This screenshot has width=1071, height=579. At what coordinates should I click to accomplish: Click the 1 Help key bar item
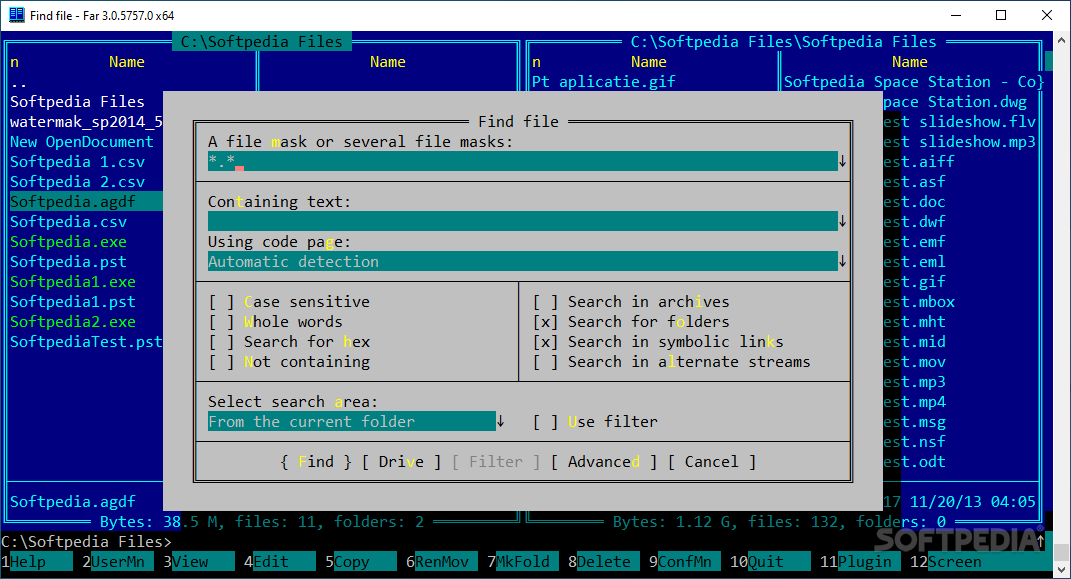point(37,562)
